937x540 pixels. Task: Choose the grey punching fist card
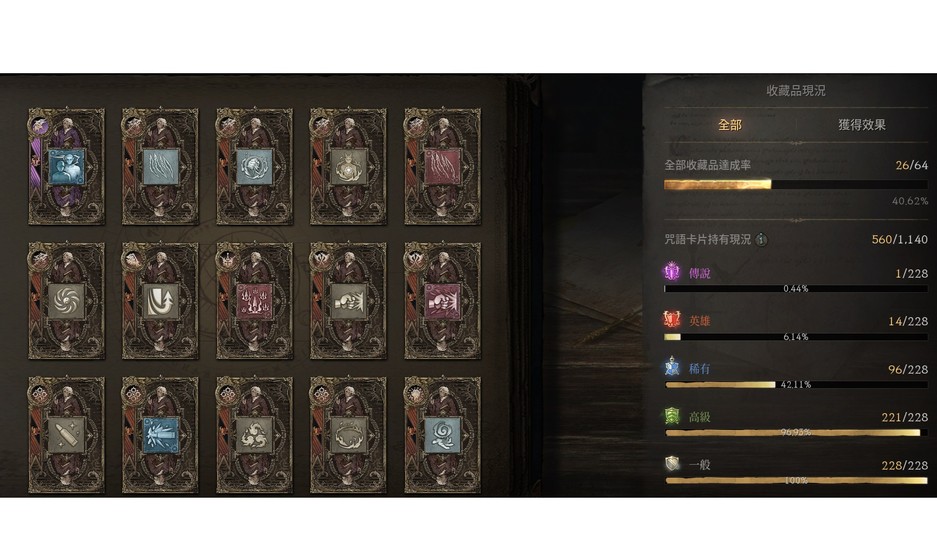click(x=348, y=300)
